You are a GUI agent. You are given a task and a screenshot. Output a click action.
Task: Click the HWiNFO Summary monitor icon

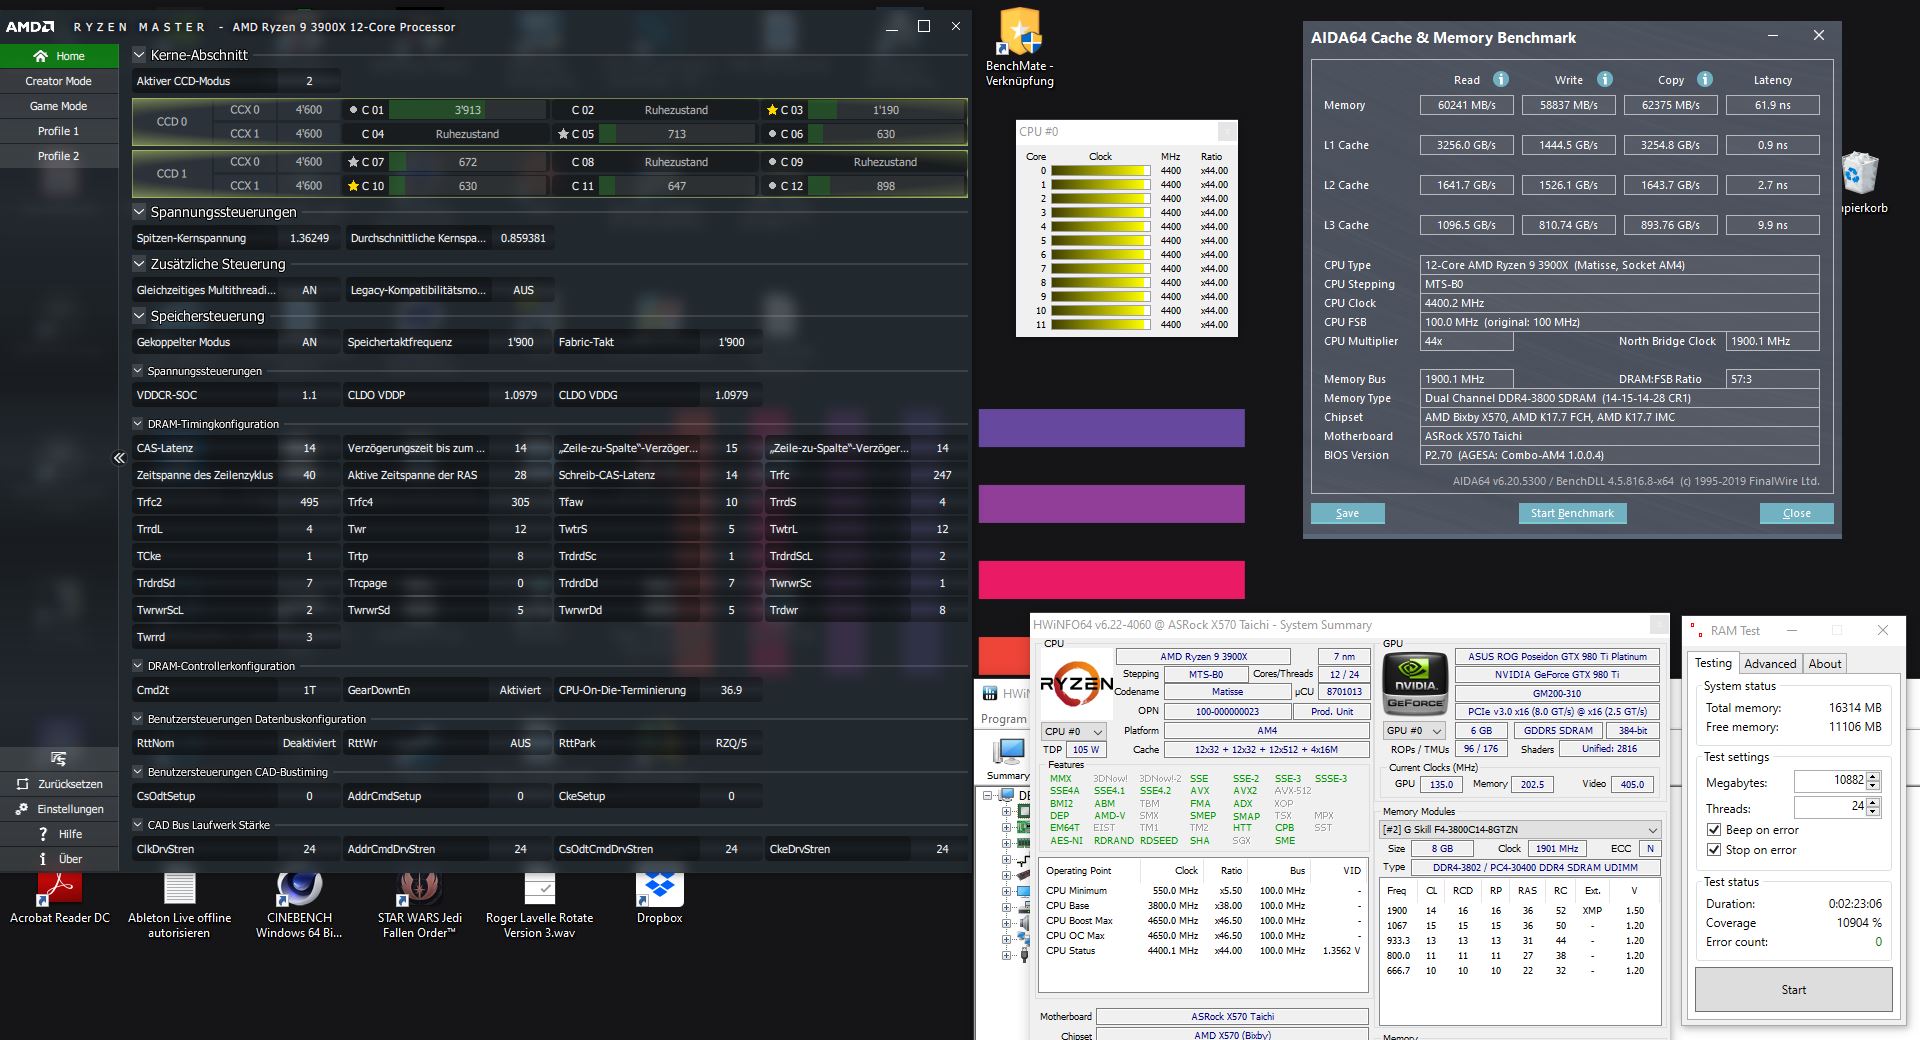click(1009, 752)
